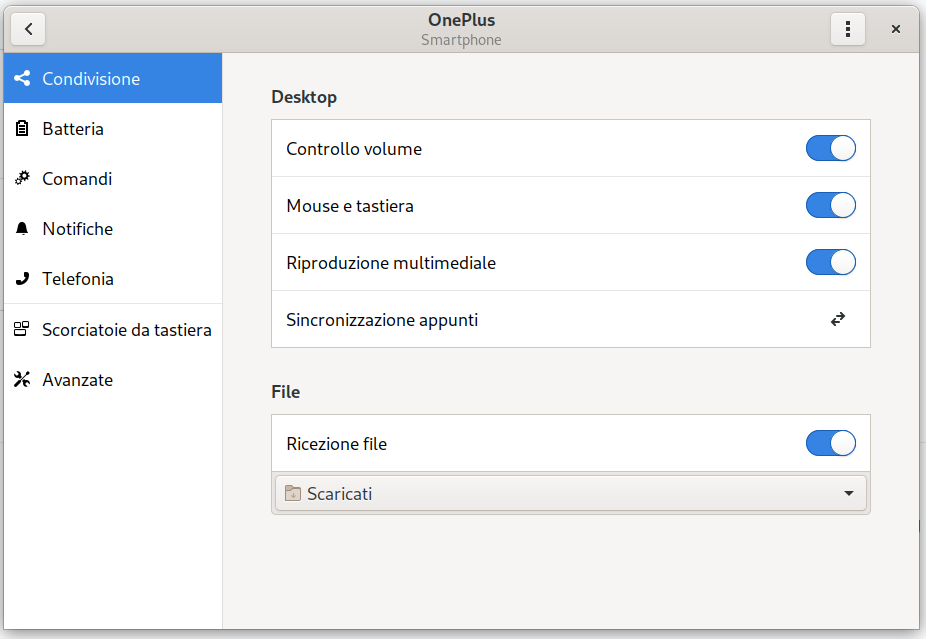926x639 pixels.
Task: Click the Scaricati folder icon
Action: click(x=292, y=493)
